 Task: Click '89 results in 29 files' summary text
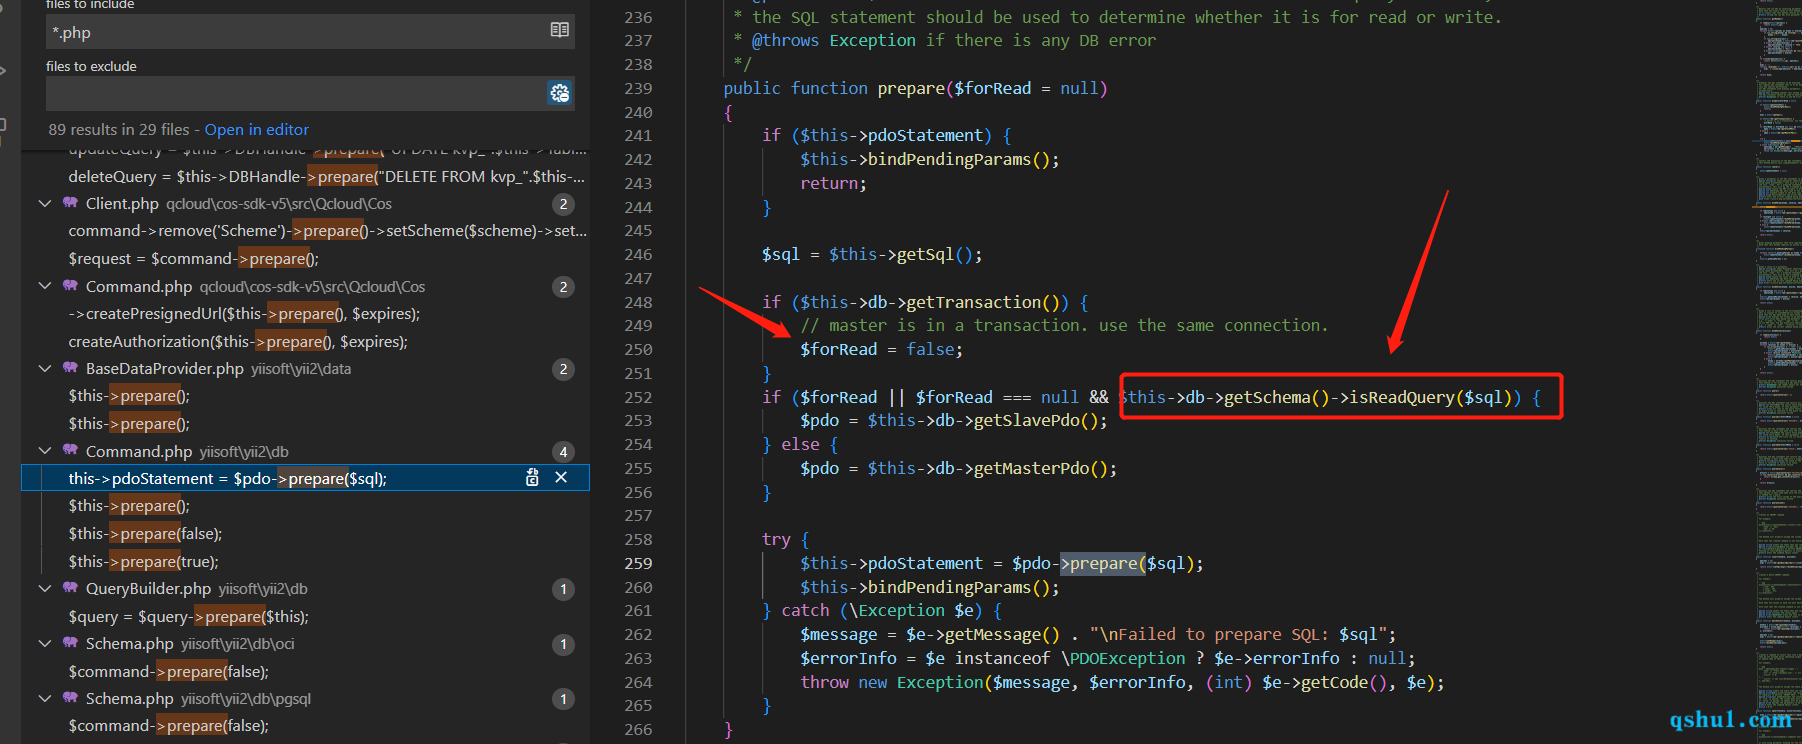(x=119, y=130)
